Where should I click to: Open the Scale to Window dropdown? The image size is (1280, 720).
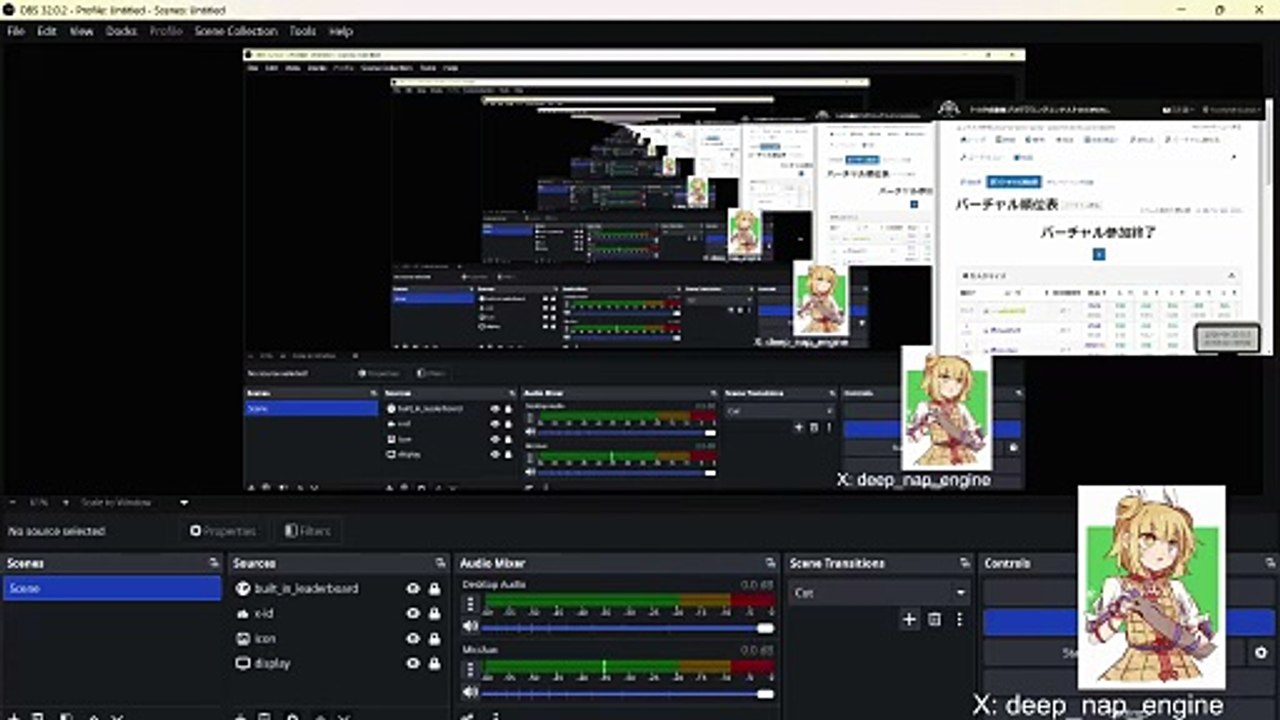[x=133, y=502]
